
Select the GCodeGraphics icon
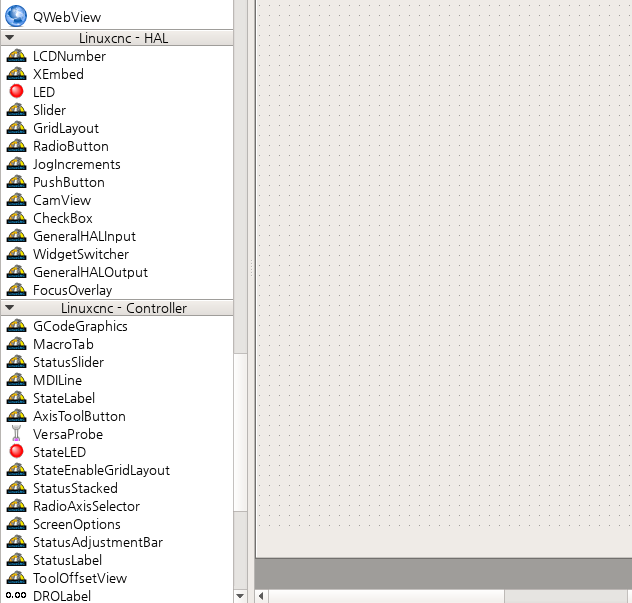pyautogui.click(x=17, y=326)
